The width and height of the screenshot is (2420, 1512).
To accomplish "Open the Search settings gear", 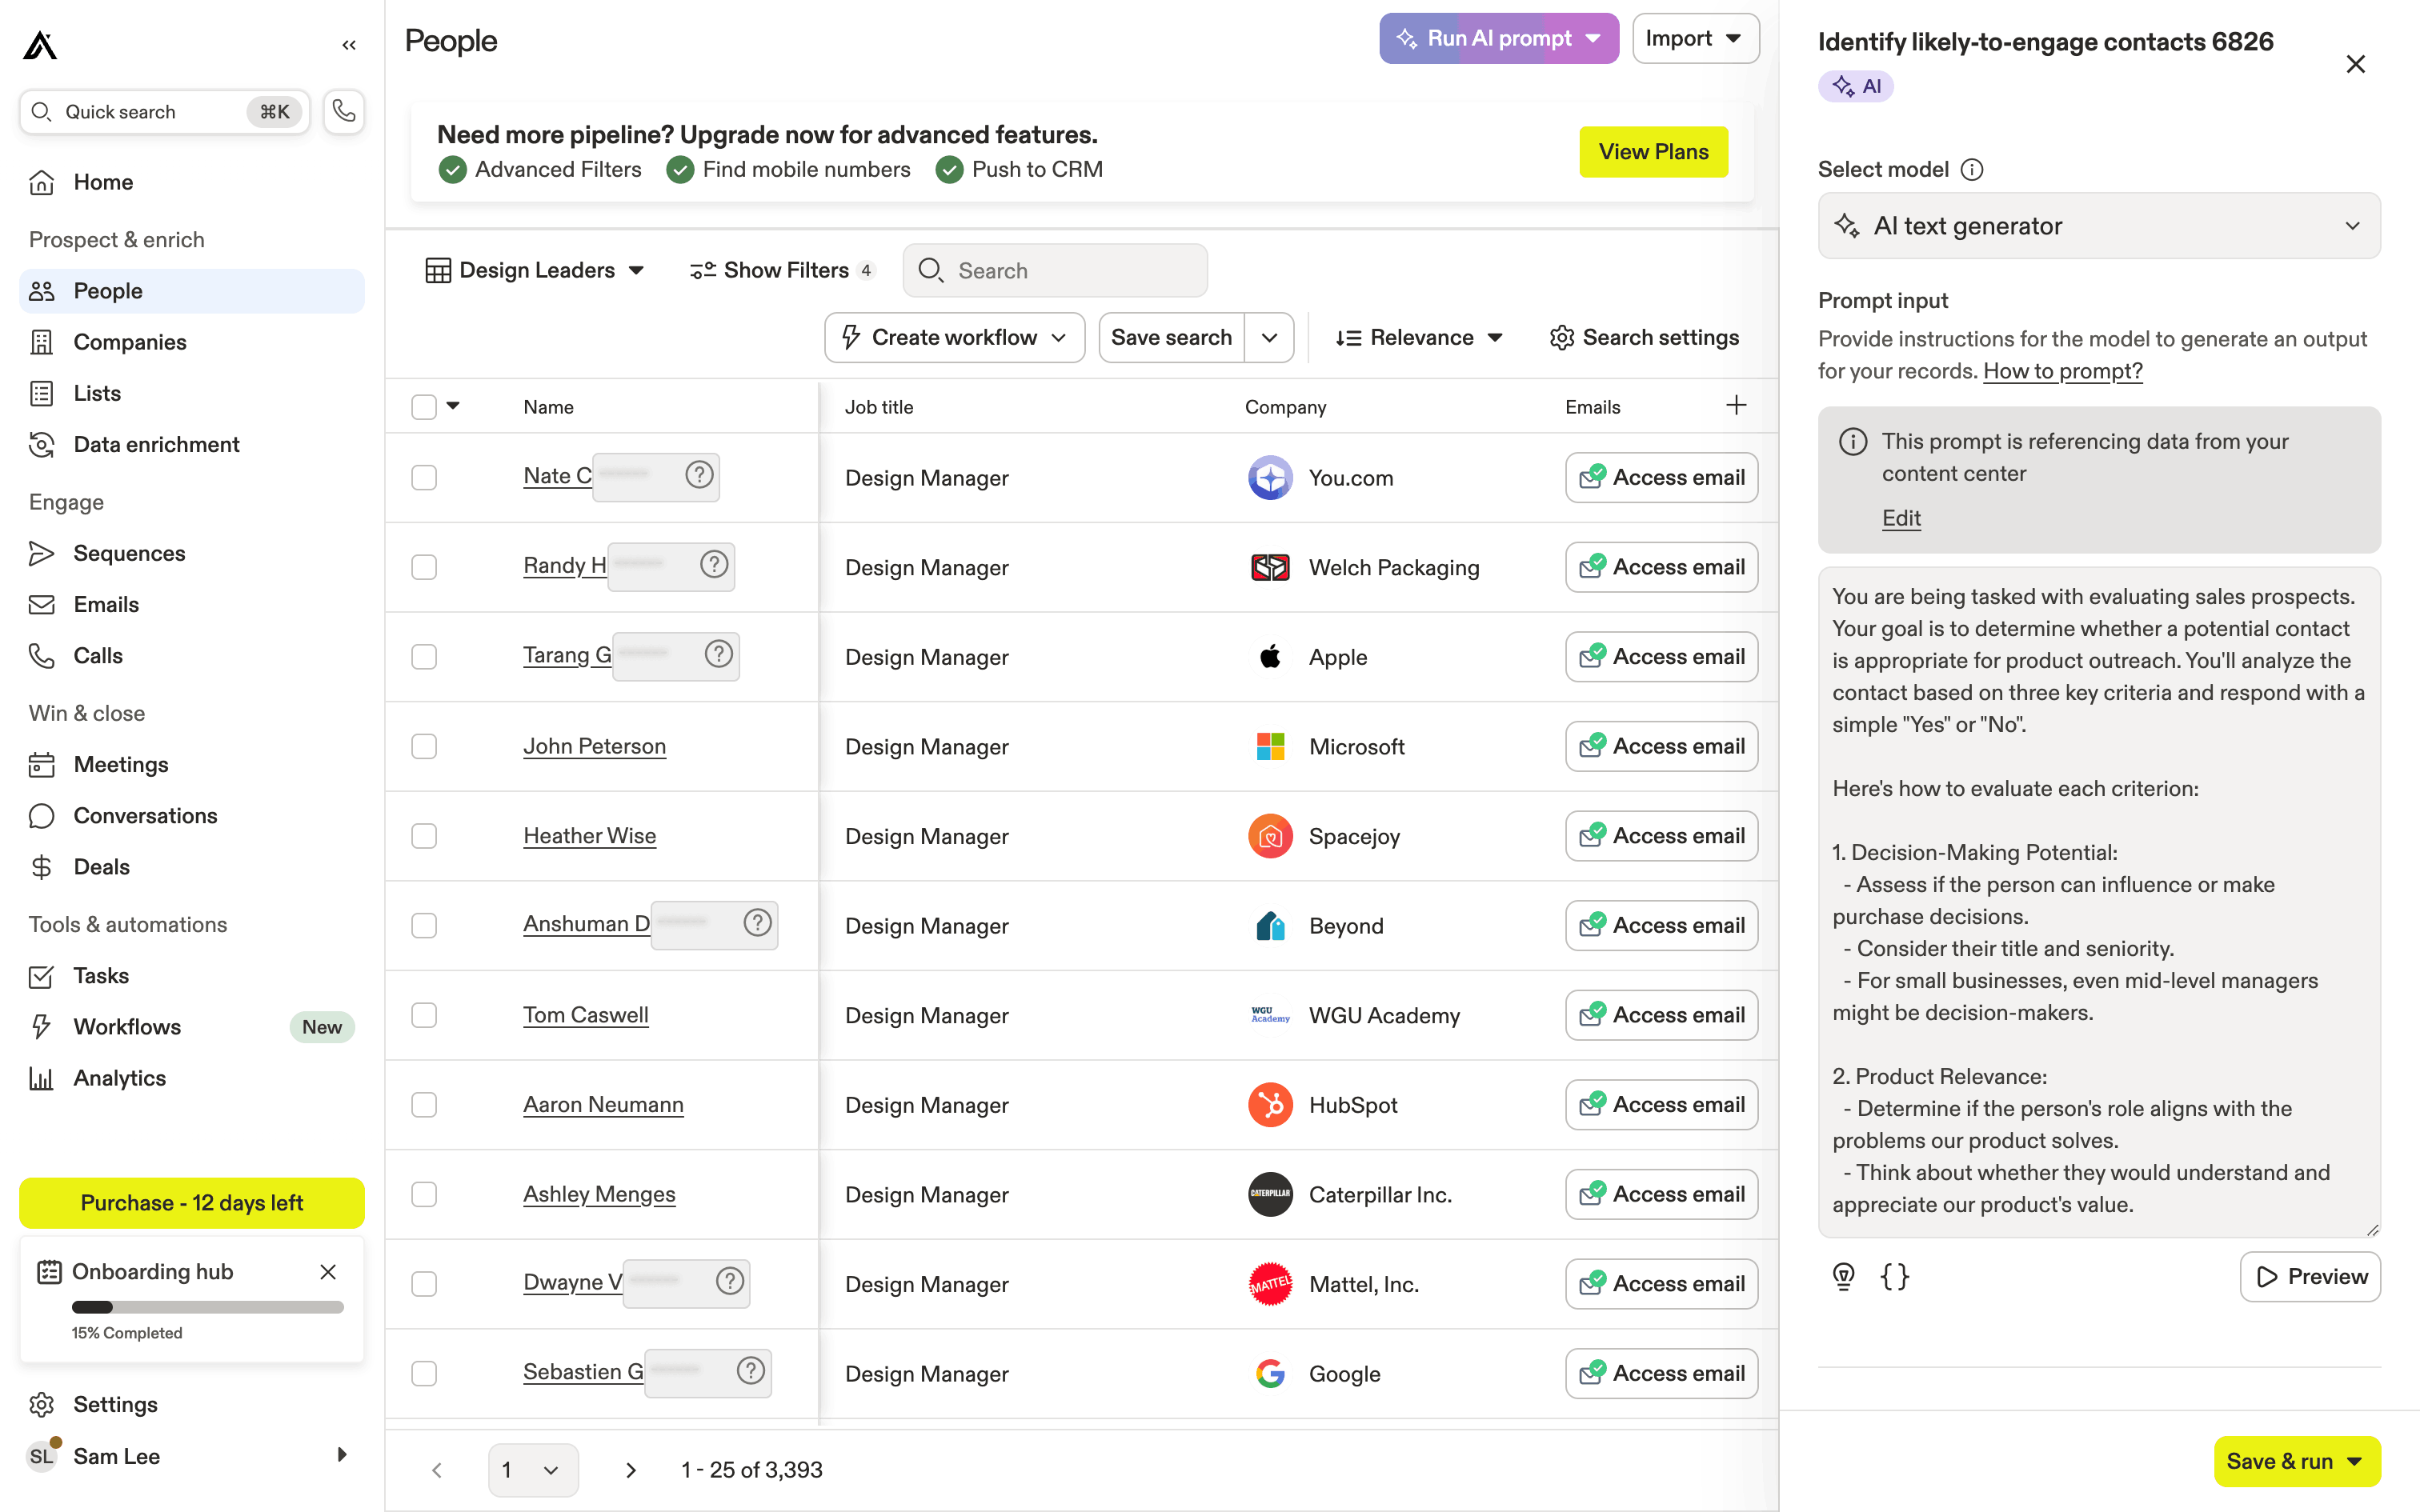I will [1644, 337].
